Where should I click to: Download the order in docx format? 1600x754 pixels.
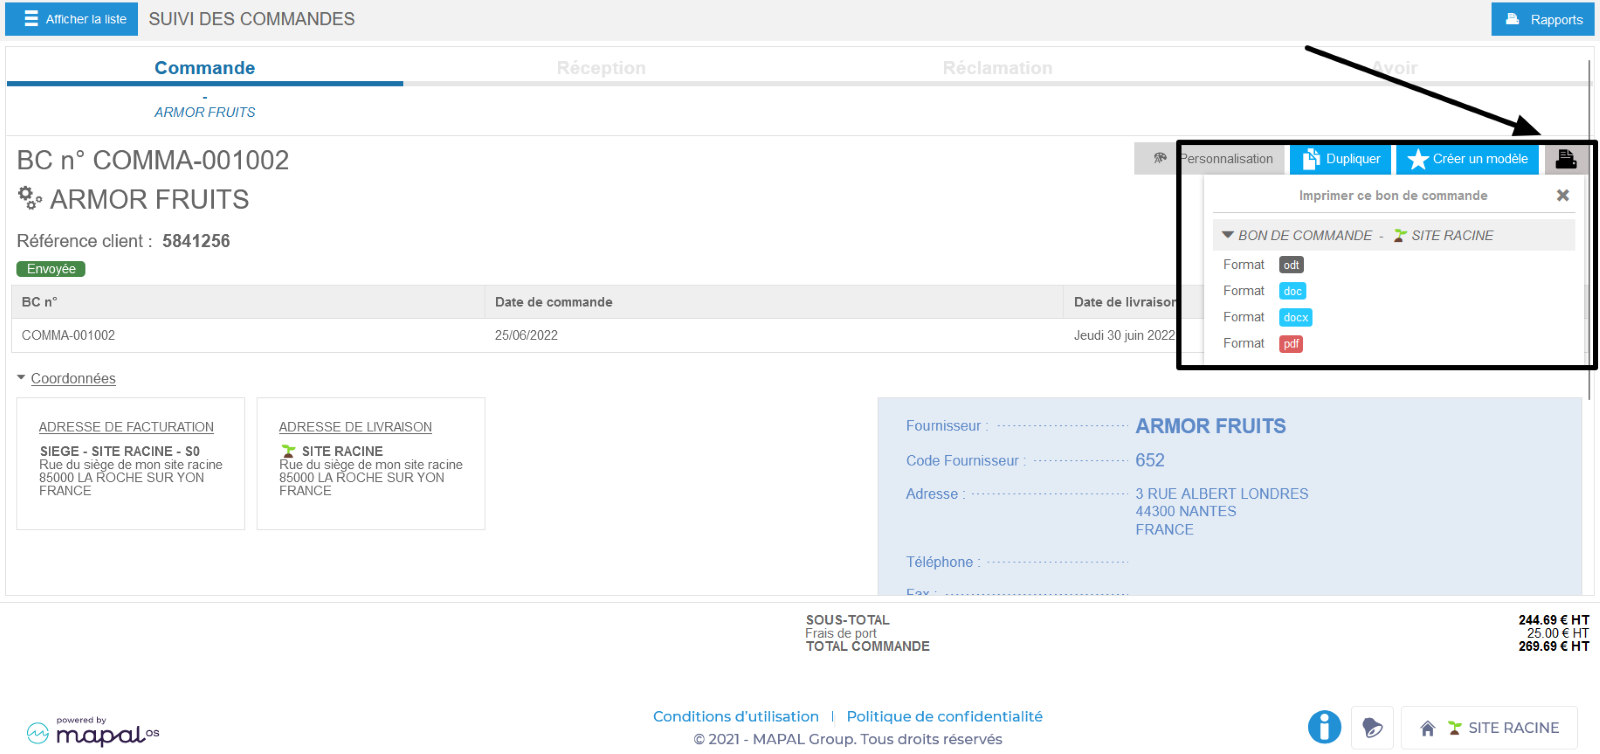point(1296,317)
